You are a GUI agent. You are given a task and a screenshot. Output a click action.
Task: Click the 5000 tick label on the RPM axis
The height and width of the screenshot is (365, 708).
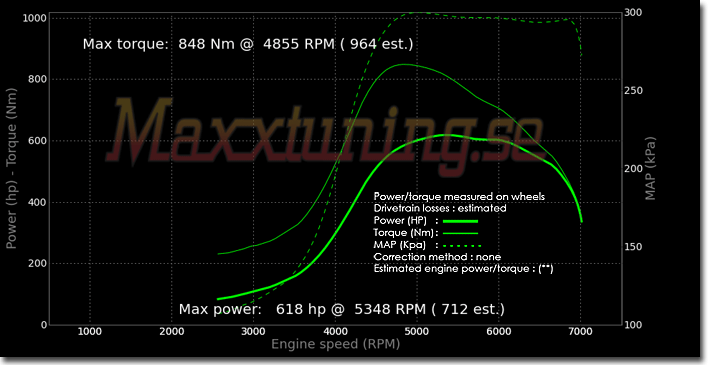[417, 332]
